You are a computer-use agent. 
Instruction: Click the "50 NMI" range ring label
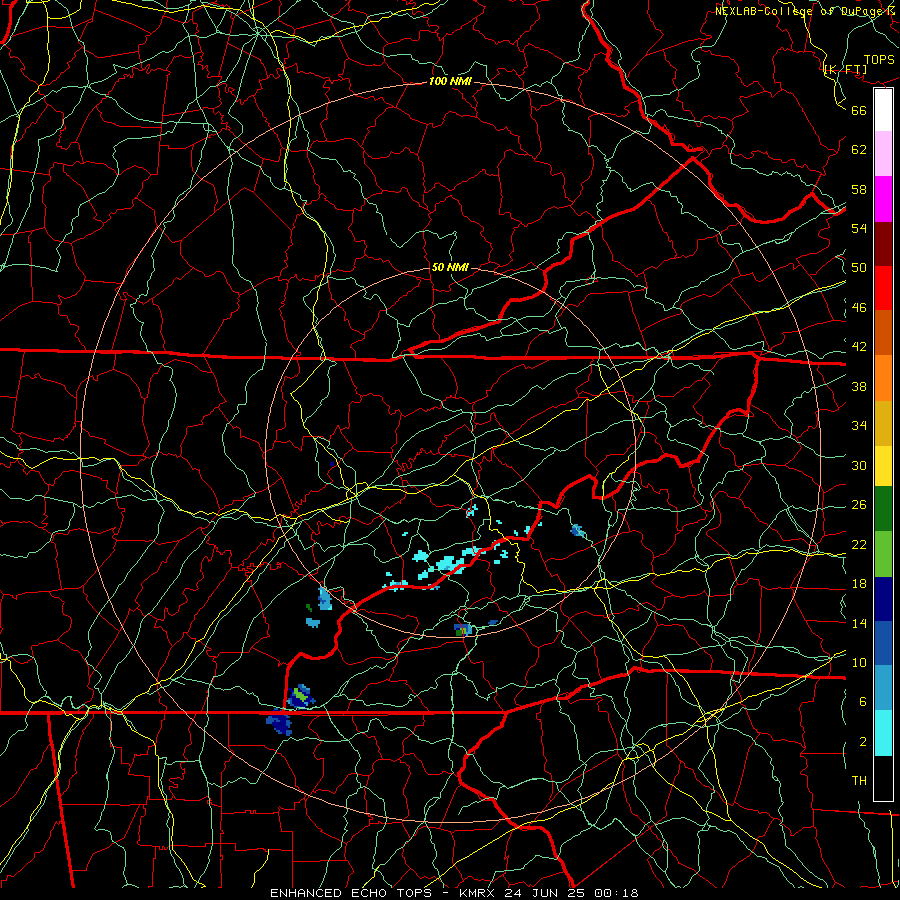pos(449,267)
